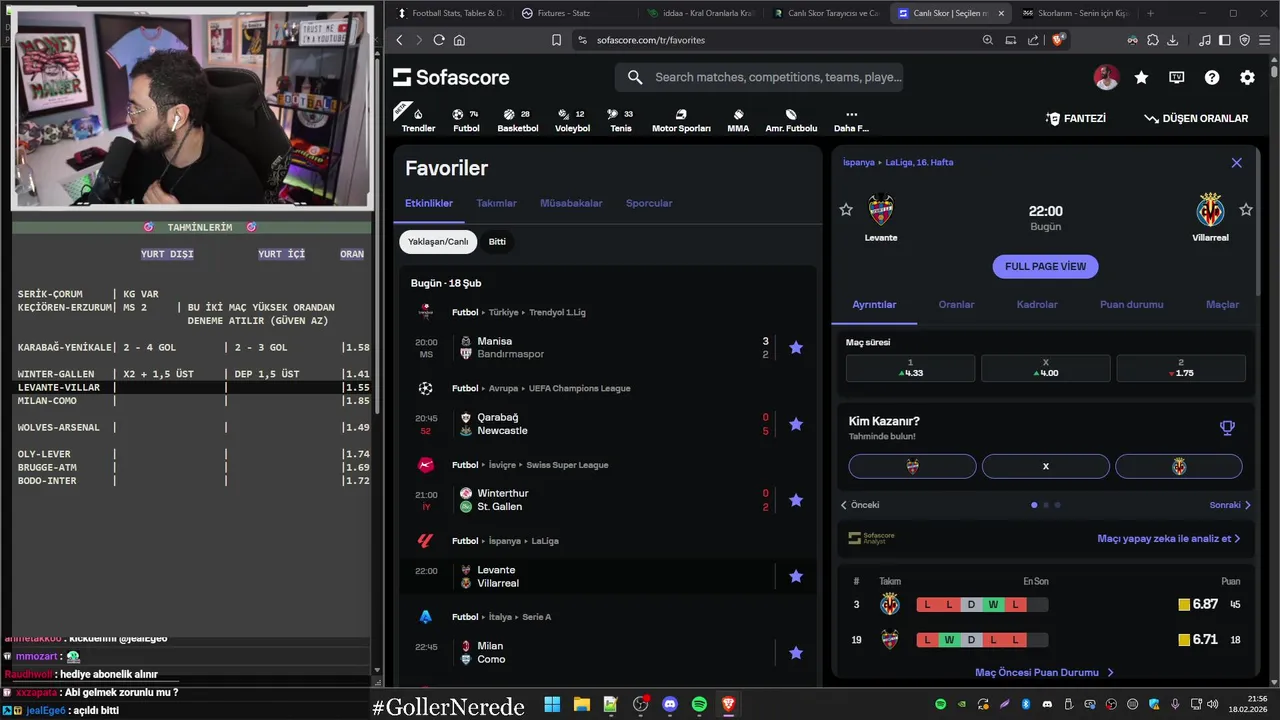1280x720 pixels.
Task: Favorite the Villarreal team in detail panel
Action: pyautogui.click(x=1246, y=210)
